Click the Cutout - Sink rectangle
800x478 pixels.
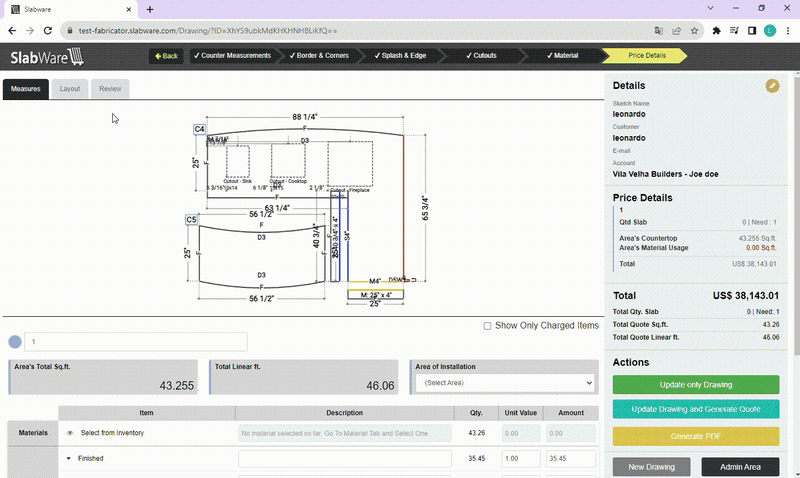[238, 161]
